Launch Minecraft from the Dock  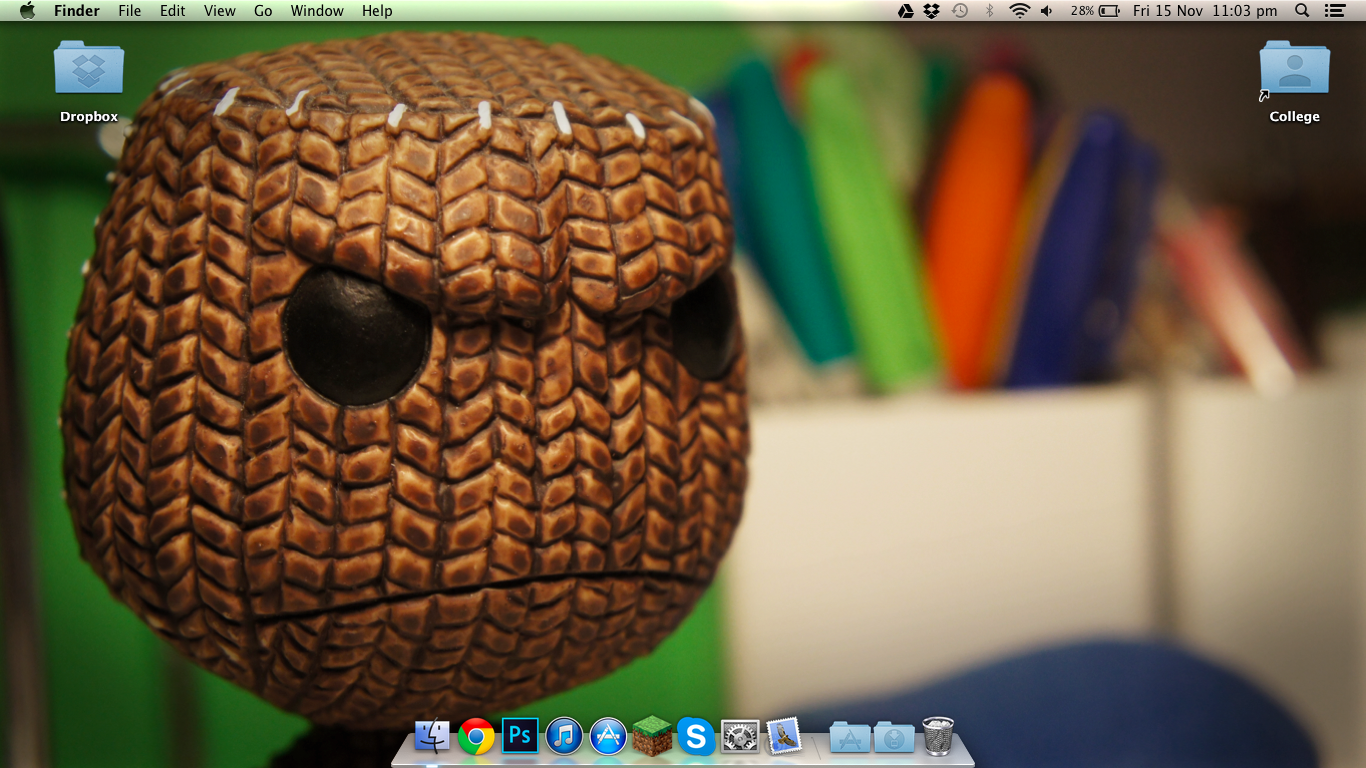652,736
